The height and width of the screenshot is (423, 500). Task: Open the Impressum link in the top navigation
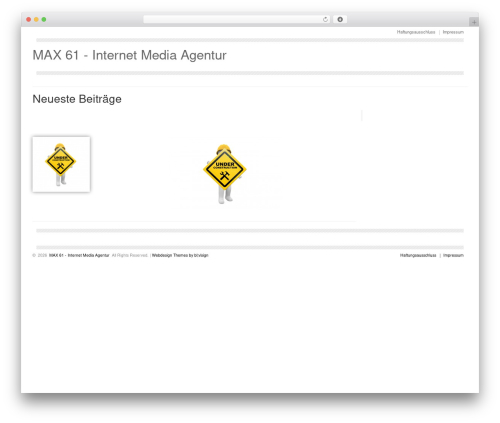click(453, 32)
